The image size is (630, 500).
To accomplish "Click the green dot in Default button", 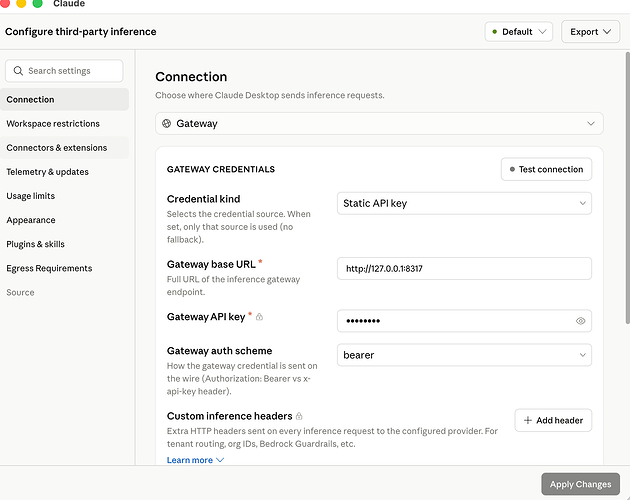I will click(495, 32).
